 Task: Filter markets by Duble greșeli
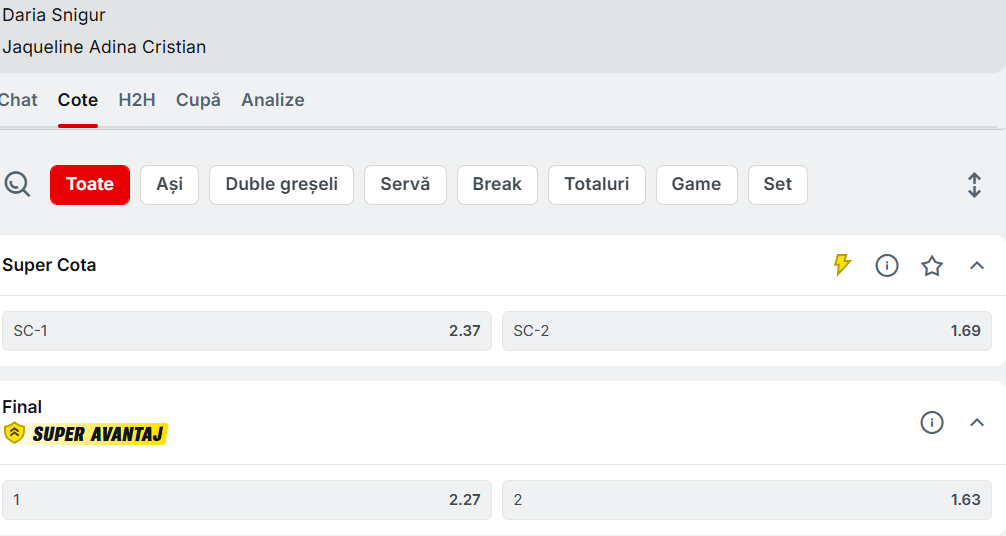pyautogui.click(x=281, y=185)
